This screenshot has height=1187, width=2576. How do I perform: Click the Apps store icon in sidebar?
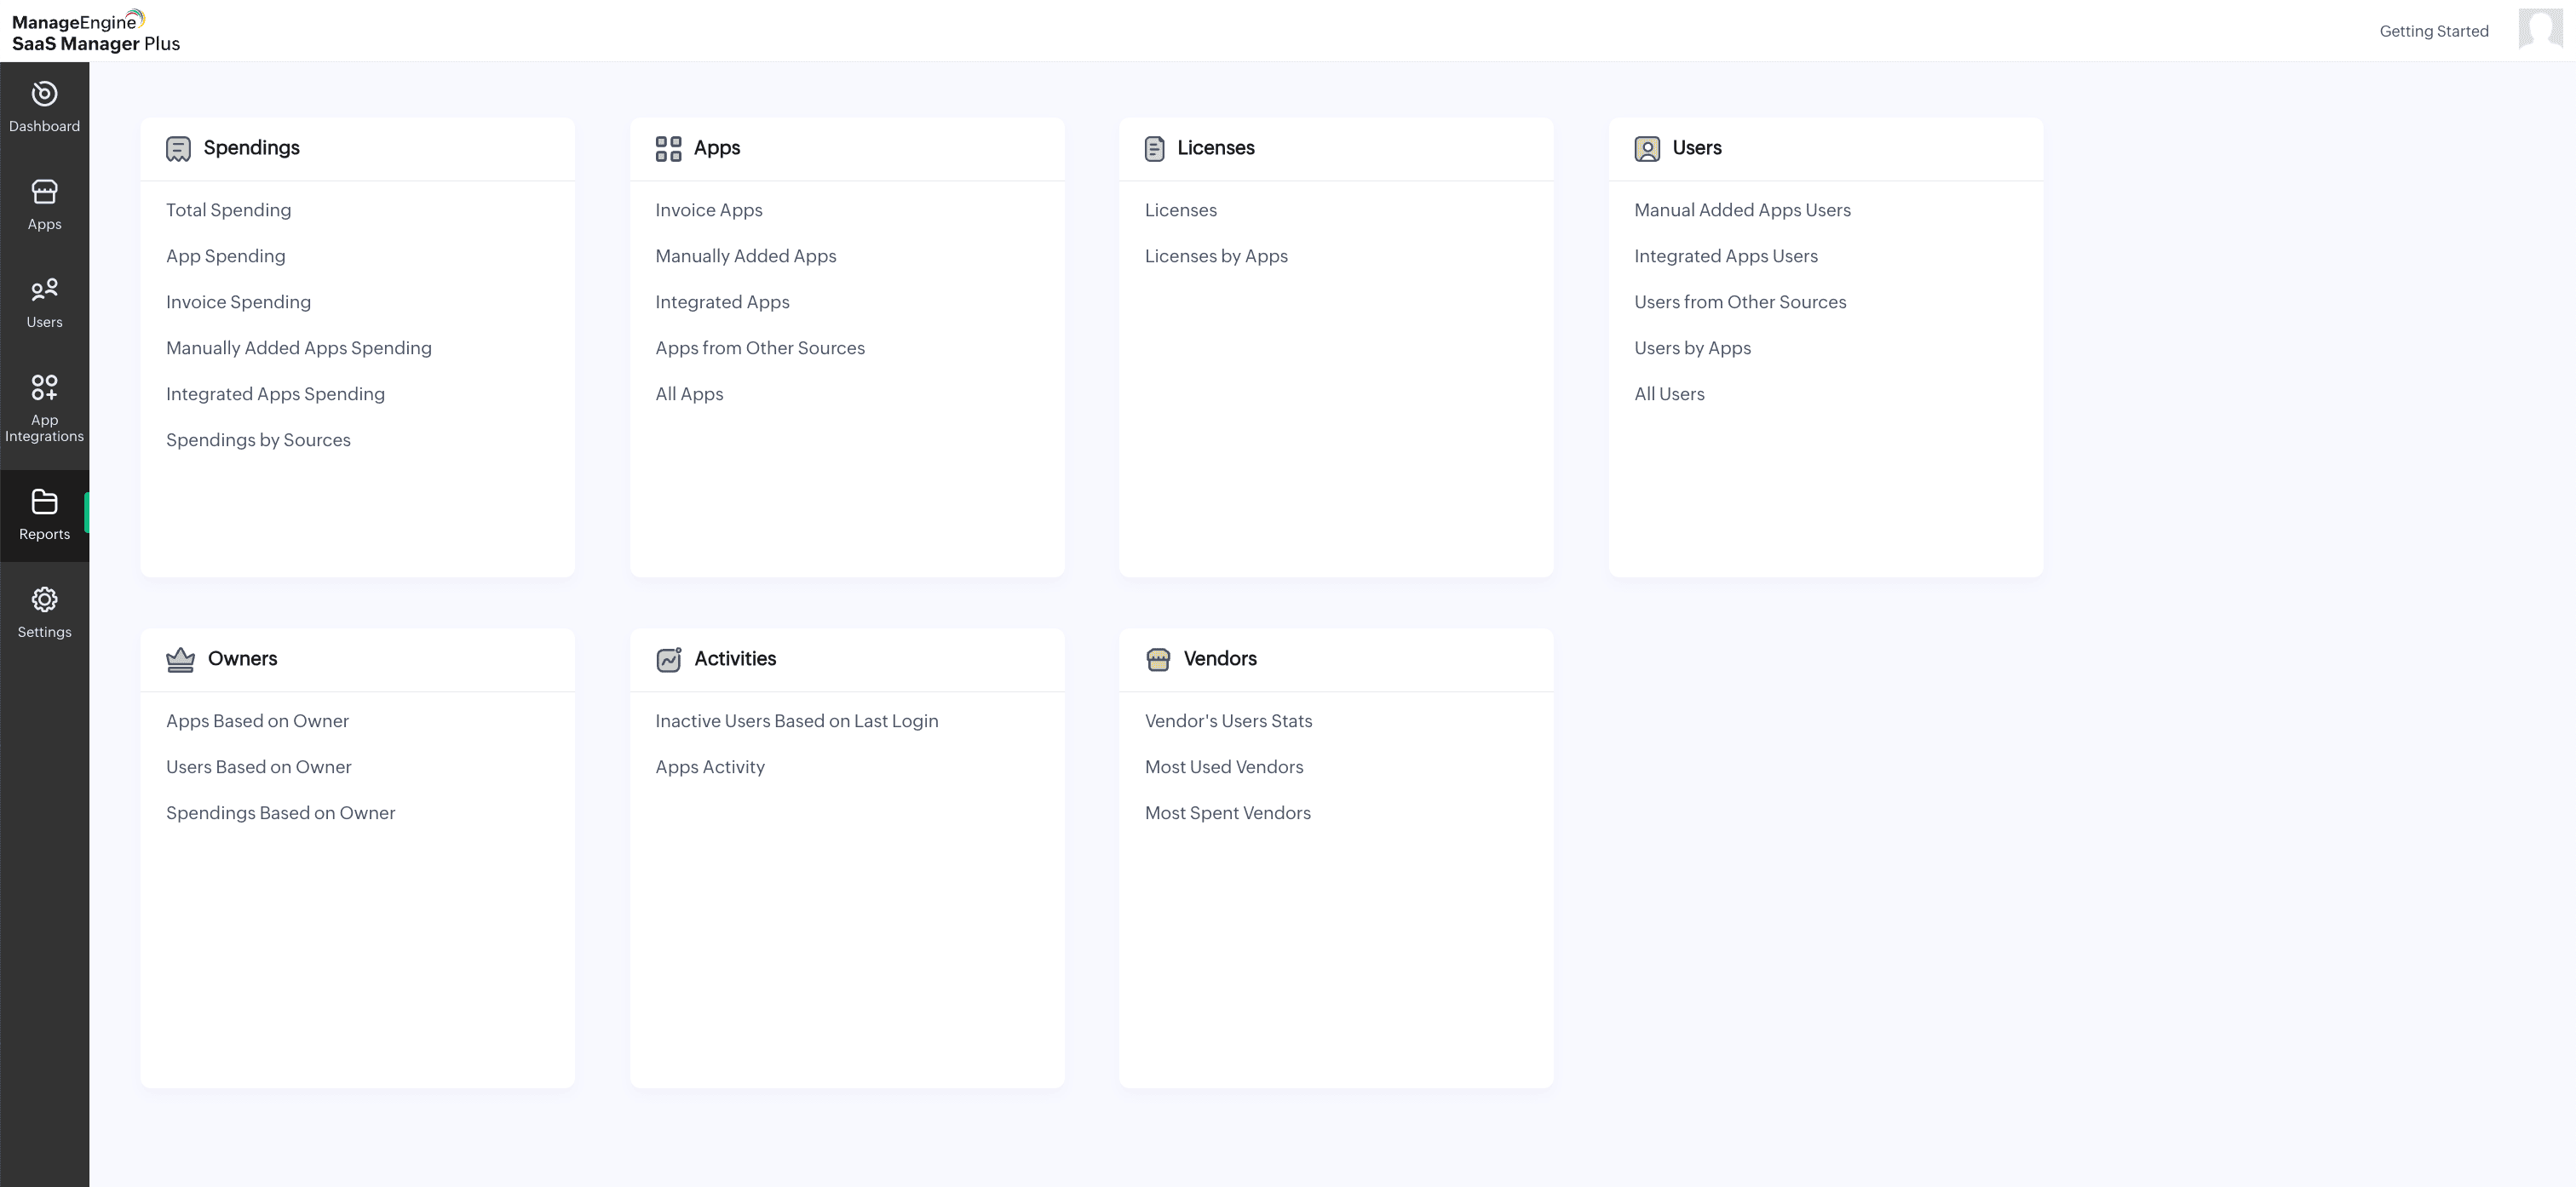[44, 192]
